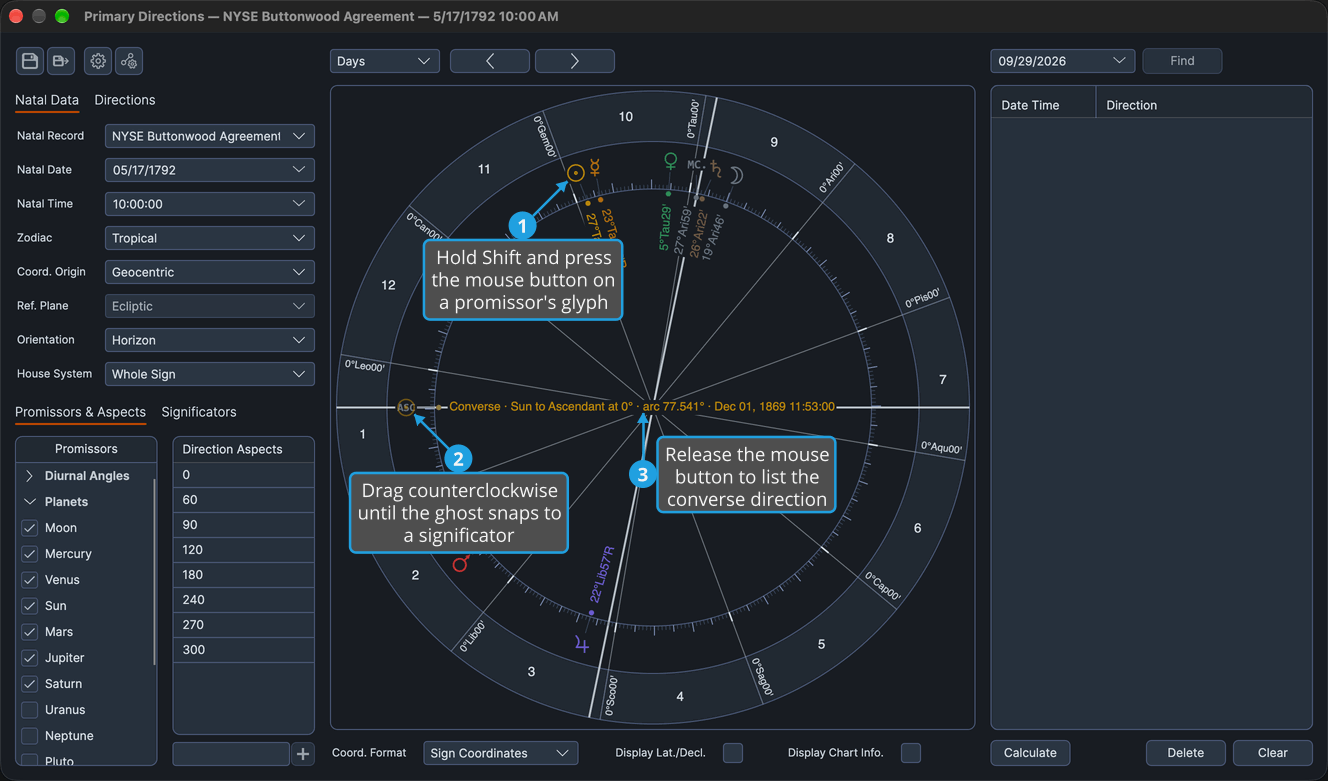Switch to the Directions tab
Screen dimensions: 1328x781
(125, 100)
